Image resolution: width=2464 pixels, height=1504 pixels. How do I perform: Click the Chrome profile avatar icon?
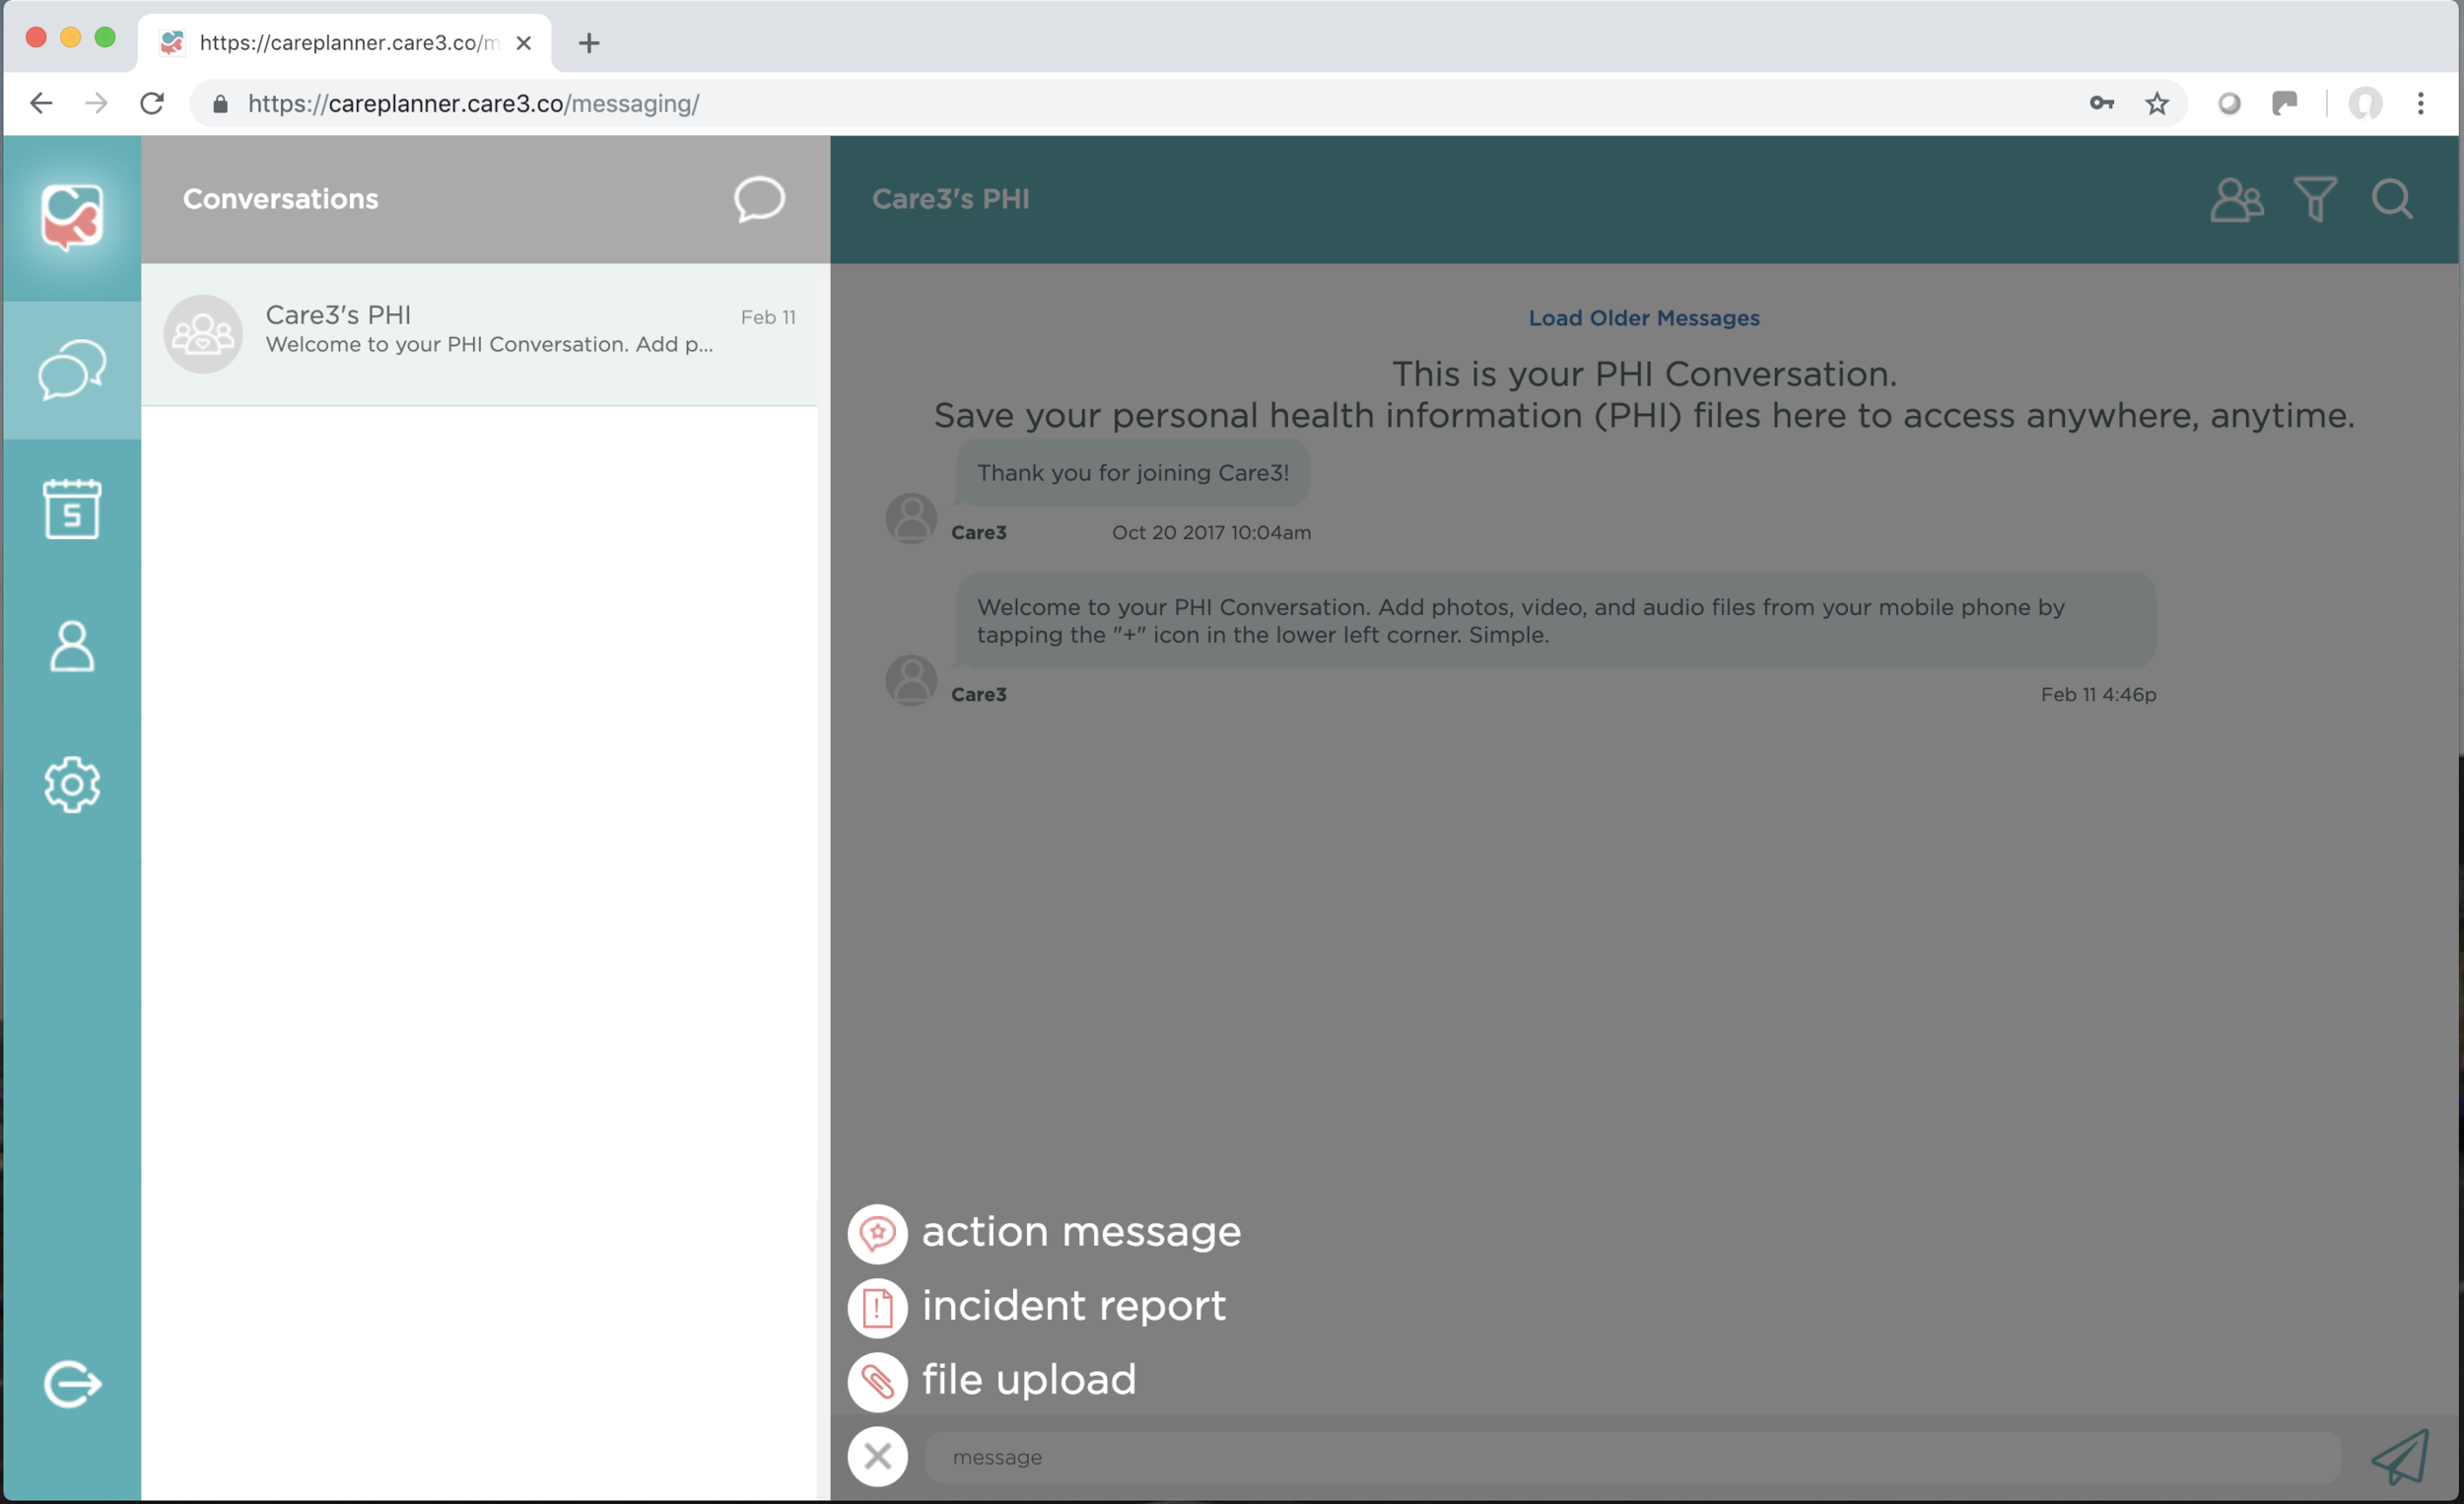(x=2364, y=103)
